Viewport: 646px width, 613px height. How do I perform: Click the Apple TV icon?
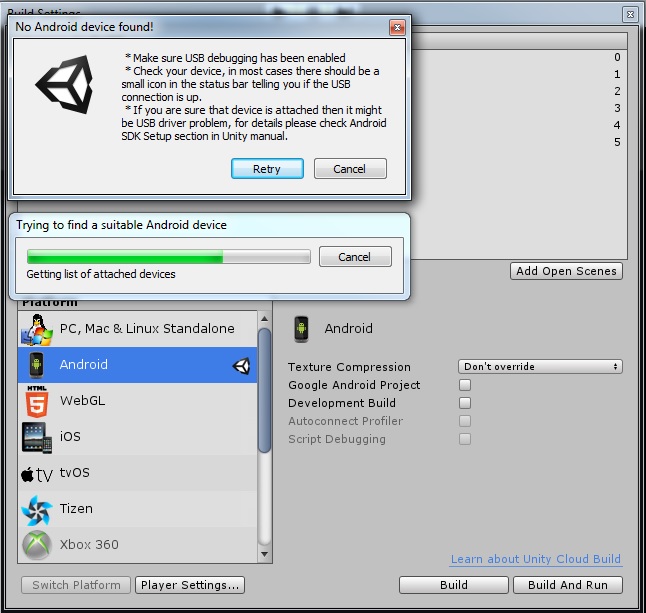click(37, 475)
